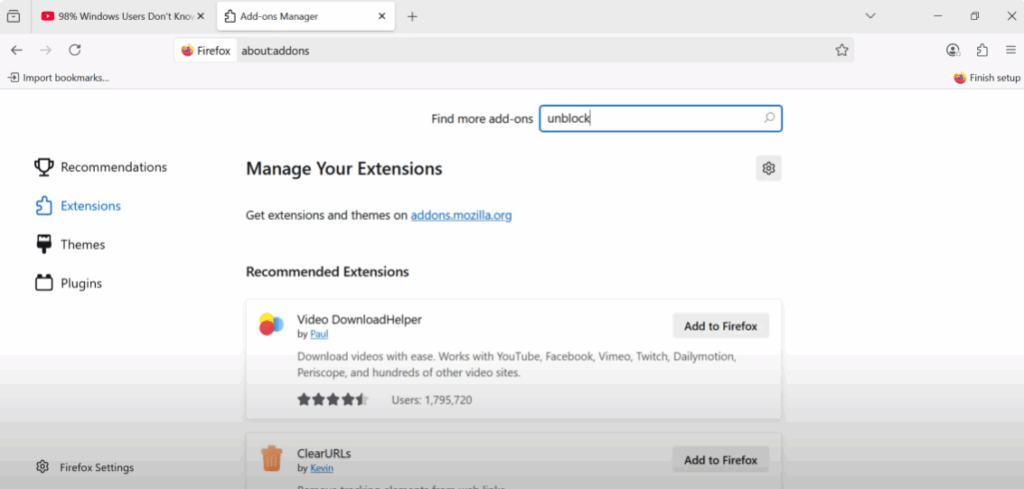Reload the current page
Screen dimensions: 1024x489
pyautogui.click(x=75, y=50)
